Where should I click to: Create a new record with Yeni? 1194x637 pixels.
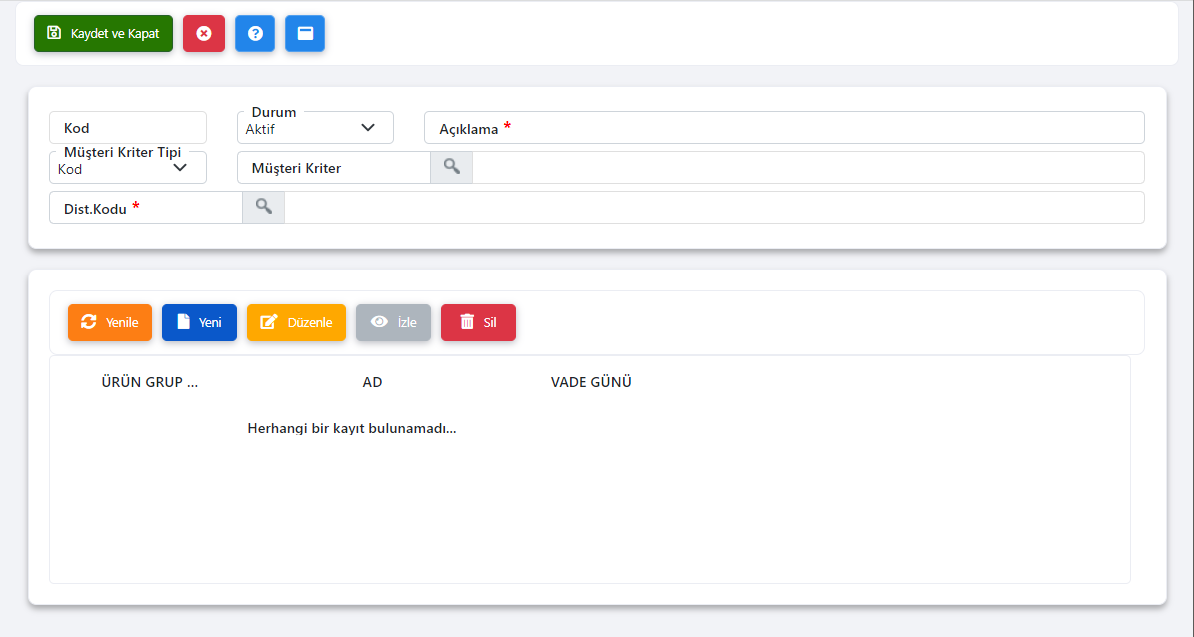click(x=199, y=322)
